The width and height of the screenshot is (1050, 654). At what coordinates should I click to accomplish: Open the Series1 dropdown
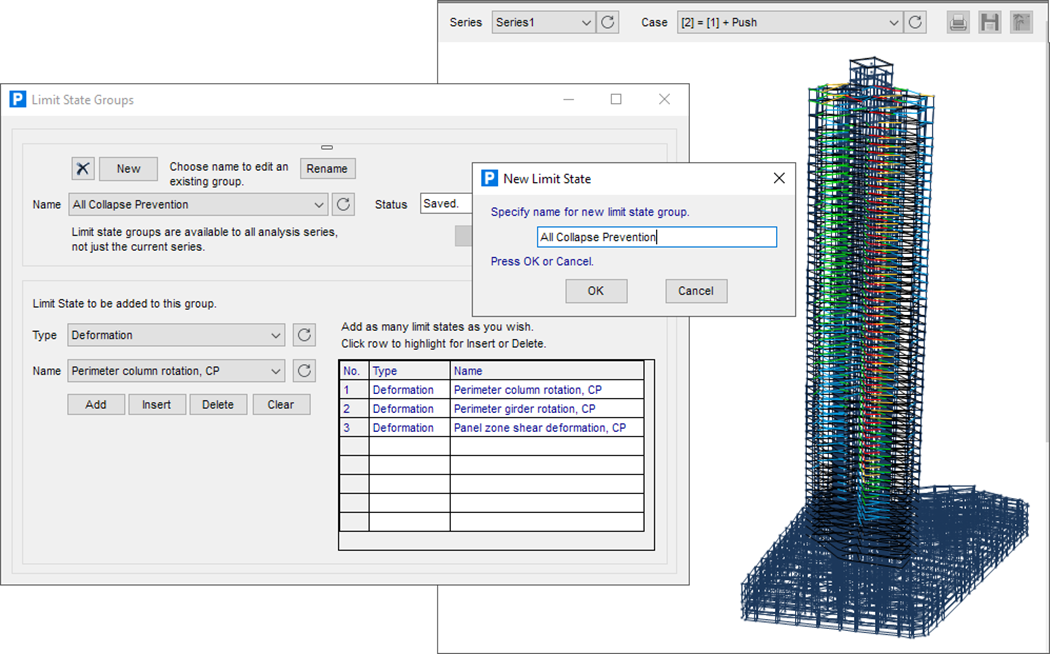(x=584, y=22)
